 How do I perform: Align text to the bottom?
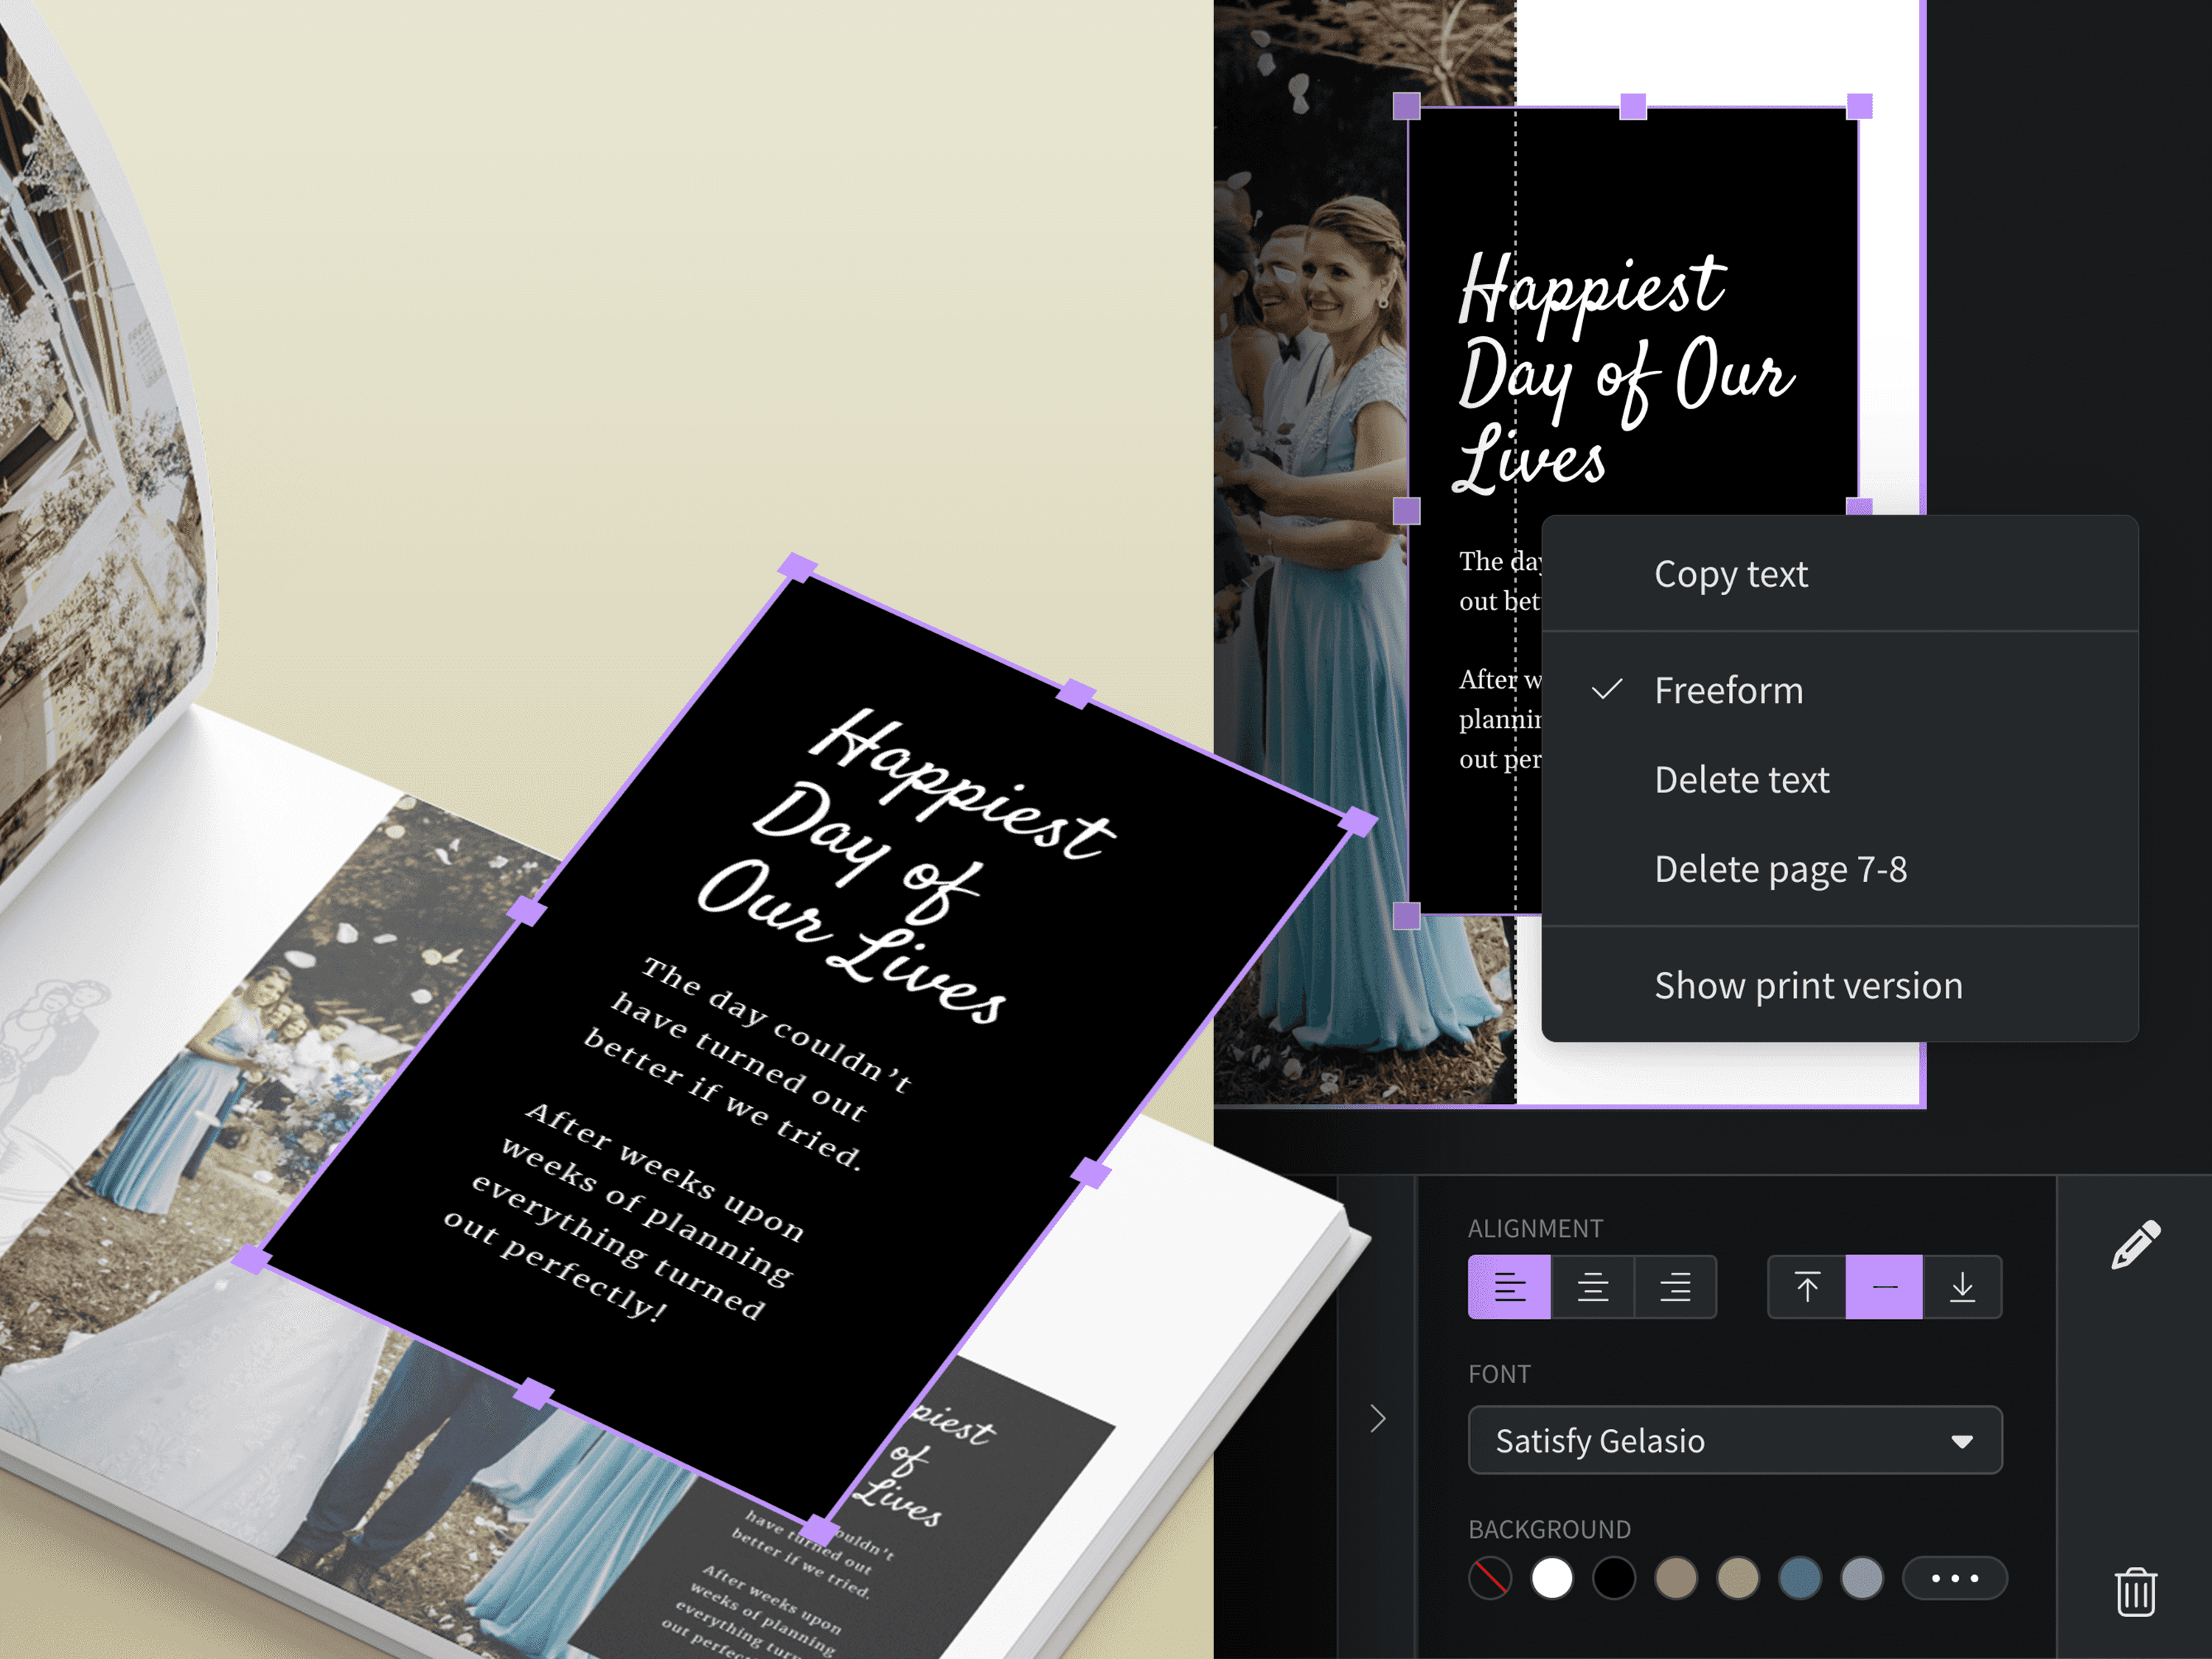(1962, 1287)
